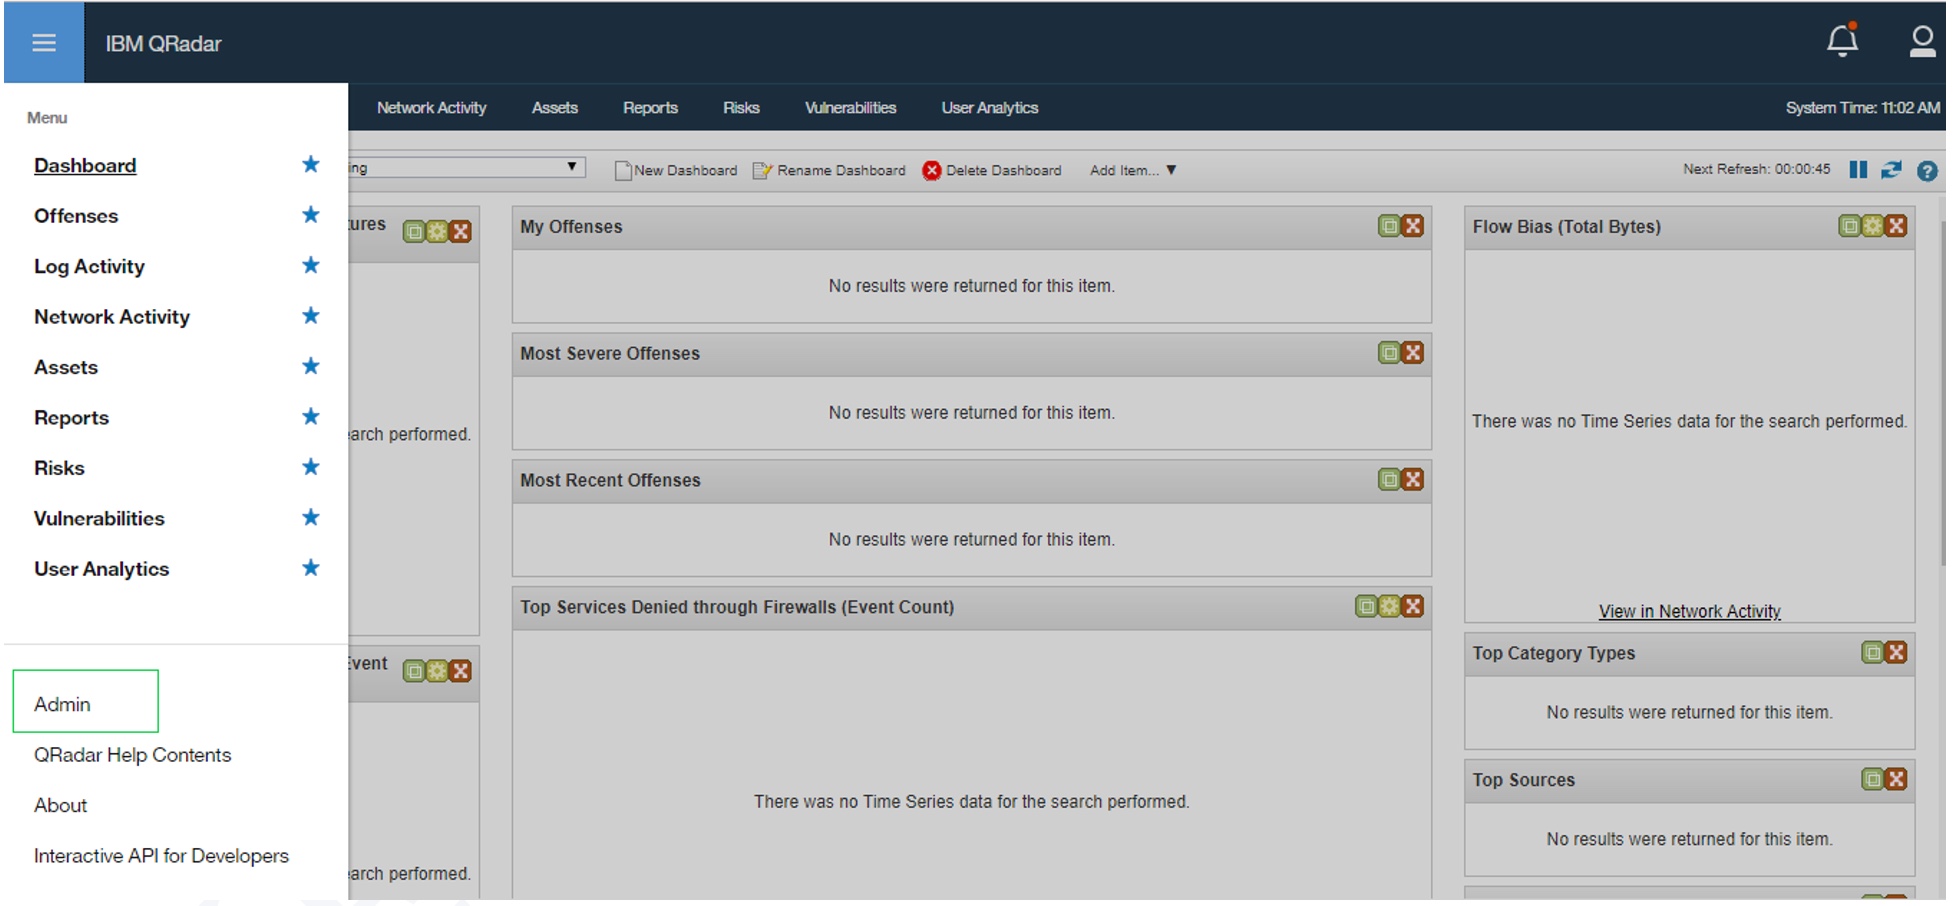Screen dimensions: 1956x906
Task: Toggle favorite star for User Analytics
Action: [310, 568]
